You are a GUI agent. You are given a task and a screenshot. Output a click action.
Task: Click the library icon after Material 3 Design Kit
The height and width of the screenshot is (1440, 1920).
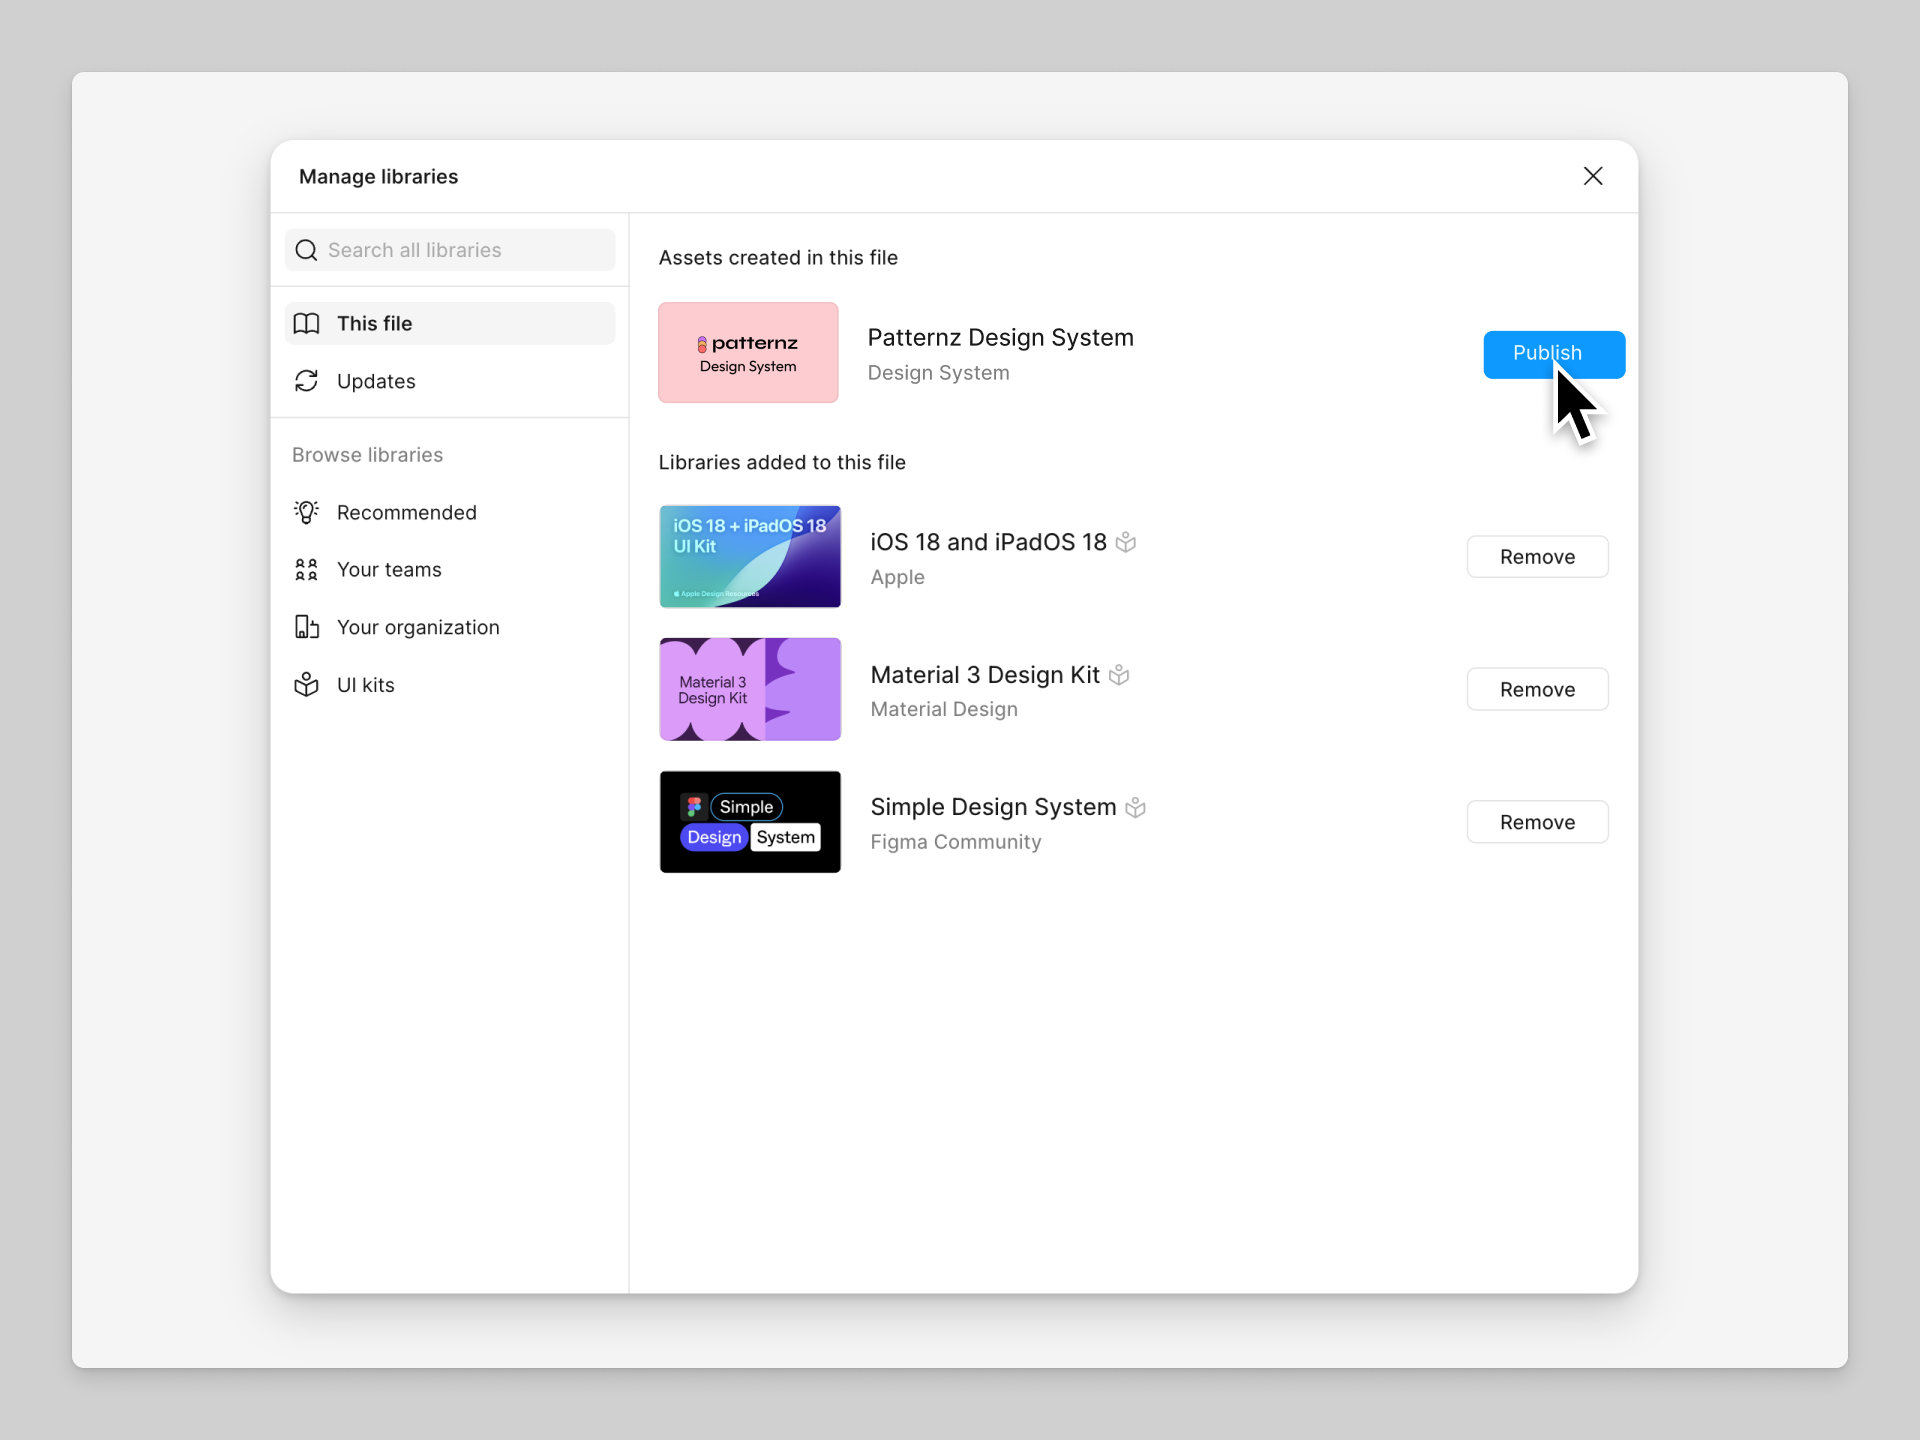[x=1119, y=675]
